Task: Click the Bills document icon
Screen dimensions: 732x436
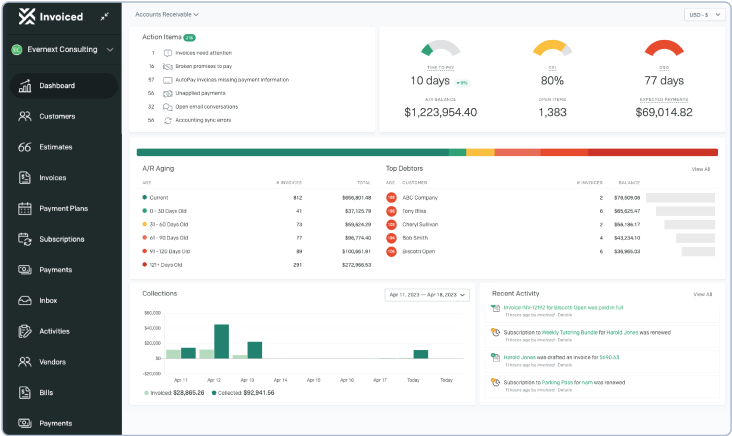Action: click(x=25, y=393)
